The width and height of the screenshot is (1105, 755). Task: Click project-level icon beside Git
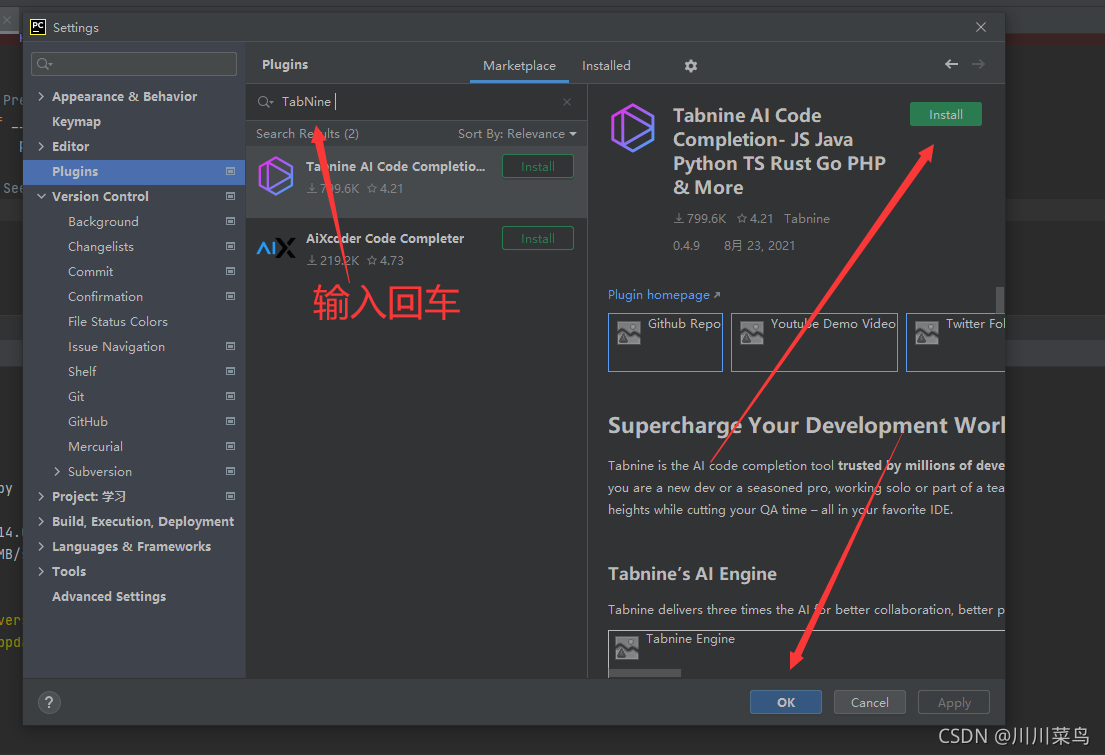[x=230, y=396]
